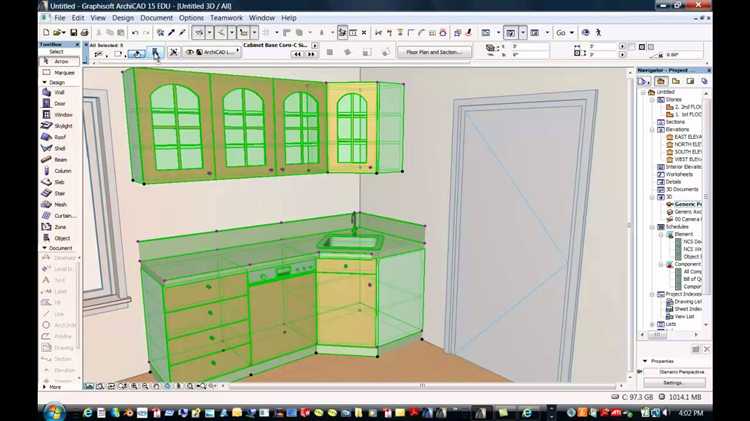Open the Options menu
This screenshot has height=421, width=750.
pyautogui.click(x=191, y=18)
